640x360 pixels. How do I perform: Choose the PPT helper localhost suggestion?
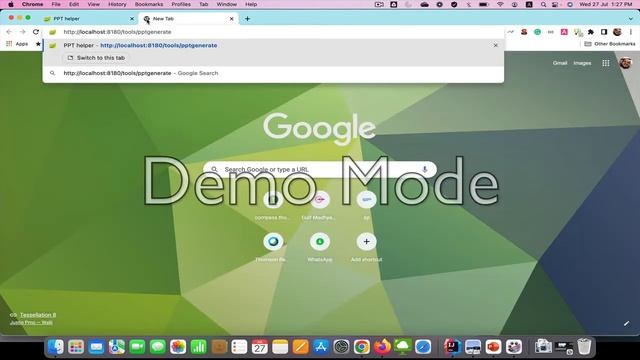273,45
